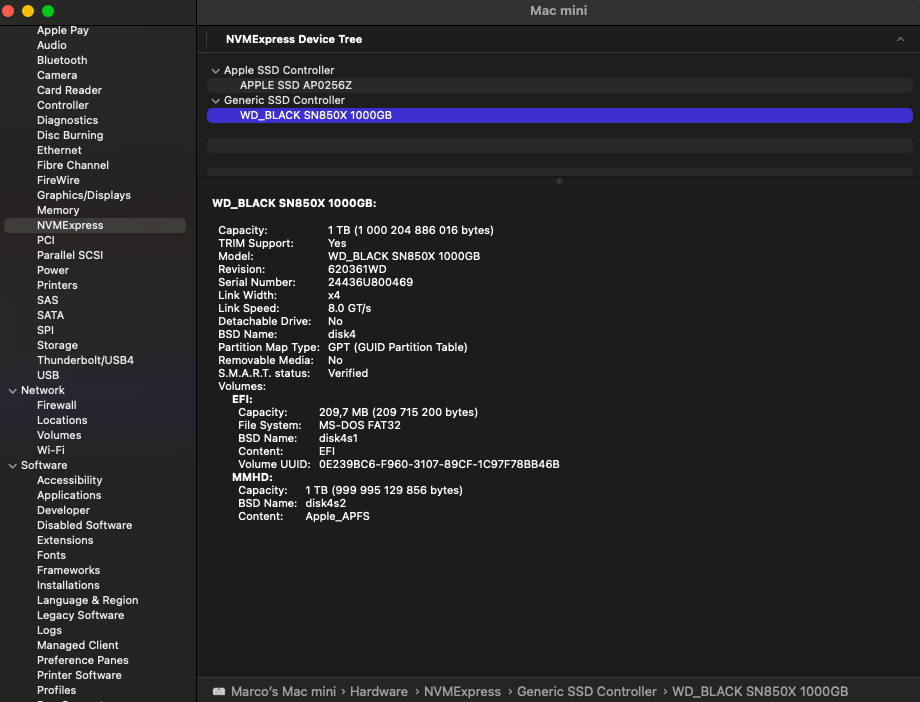Open Storage section in sidebar
Image resolution: width=920 pixels, height=702 pixels.
point(58,345)
